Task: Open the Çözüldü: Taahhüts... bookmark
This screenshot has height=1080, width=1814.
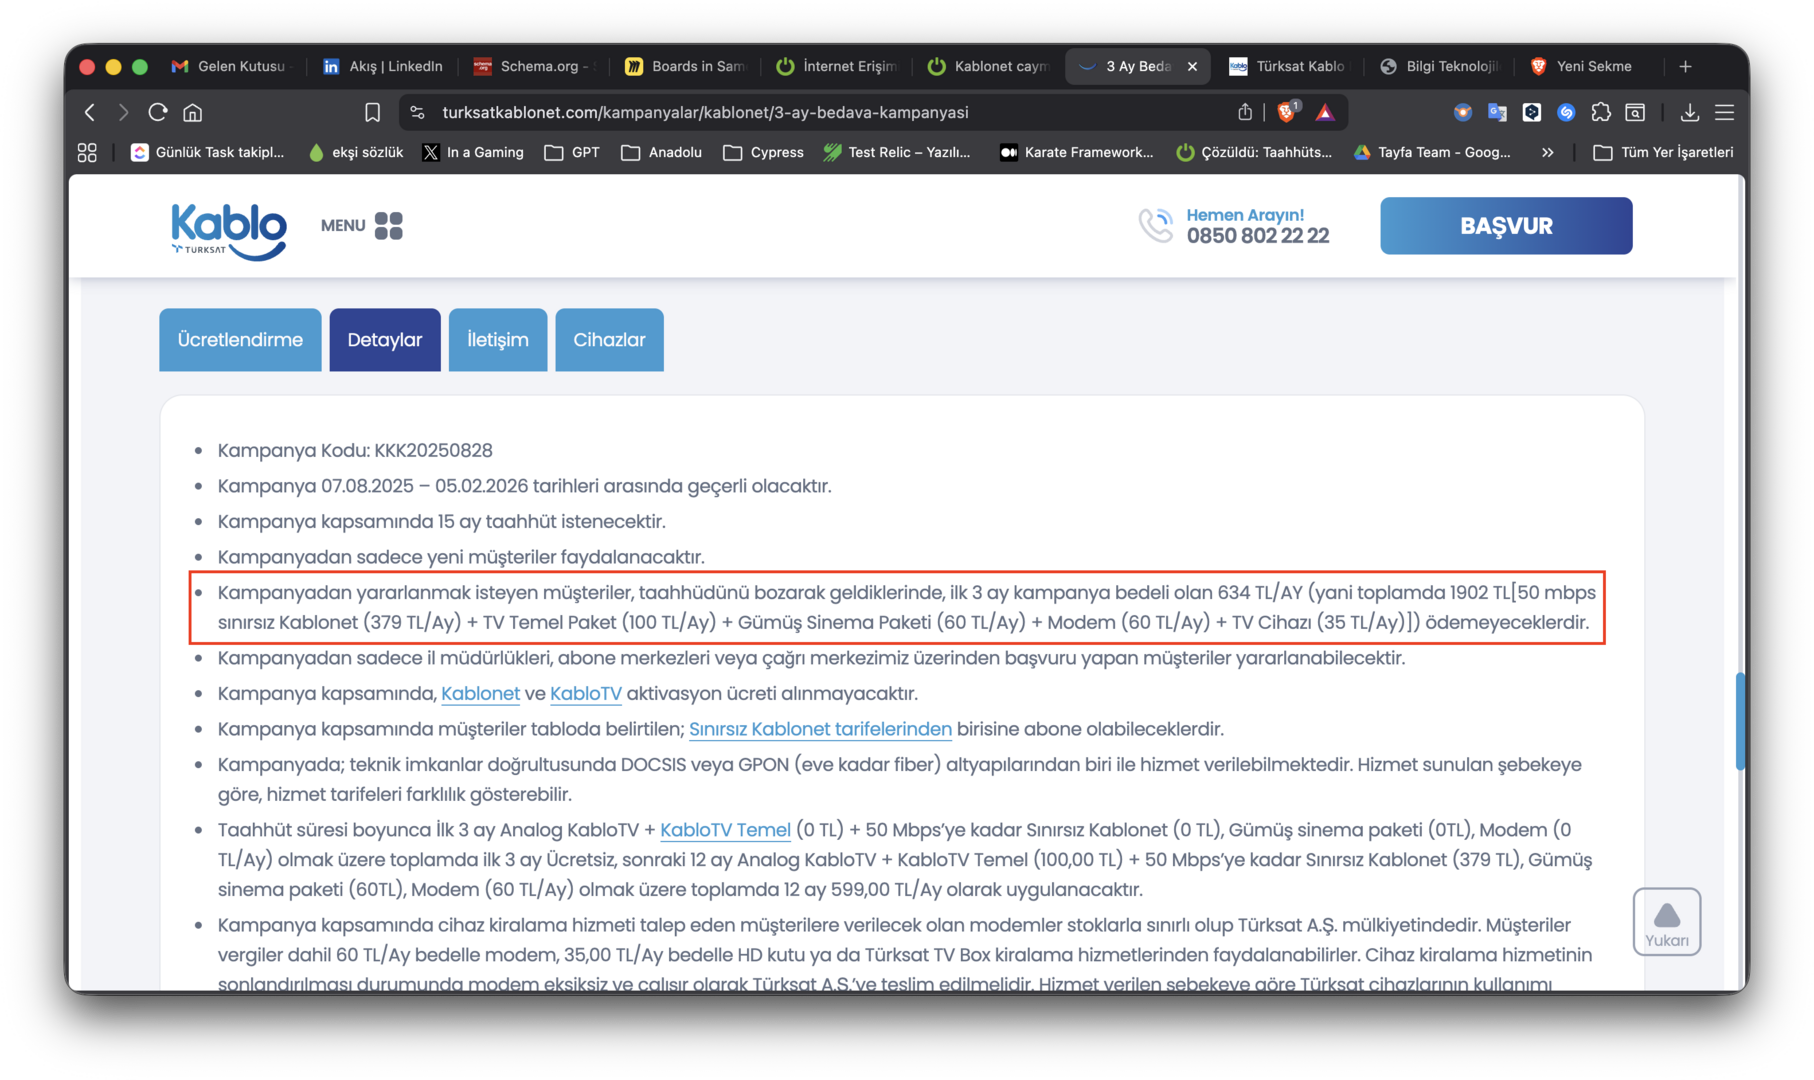Action: (1254, 152)
